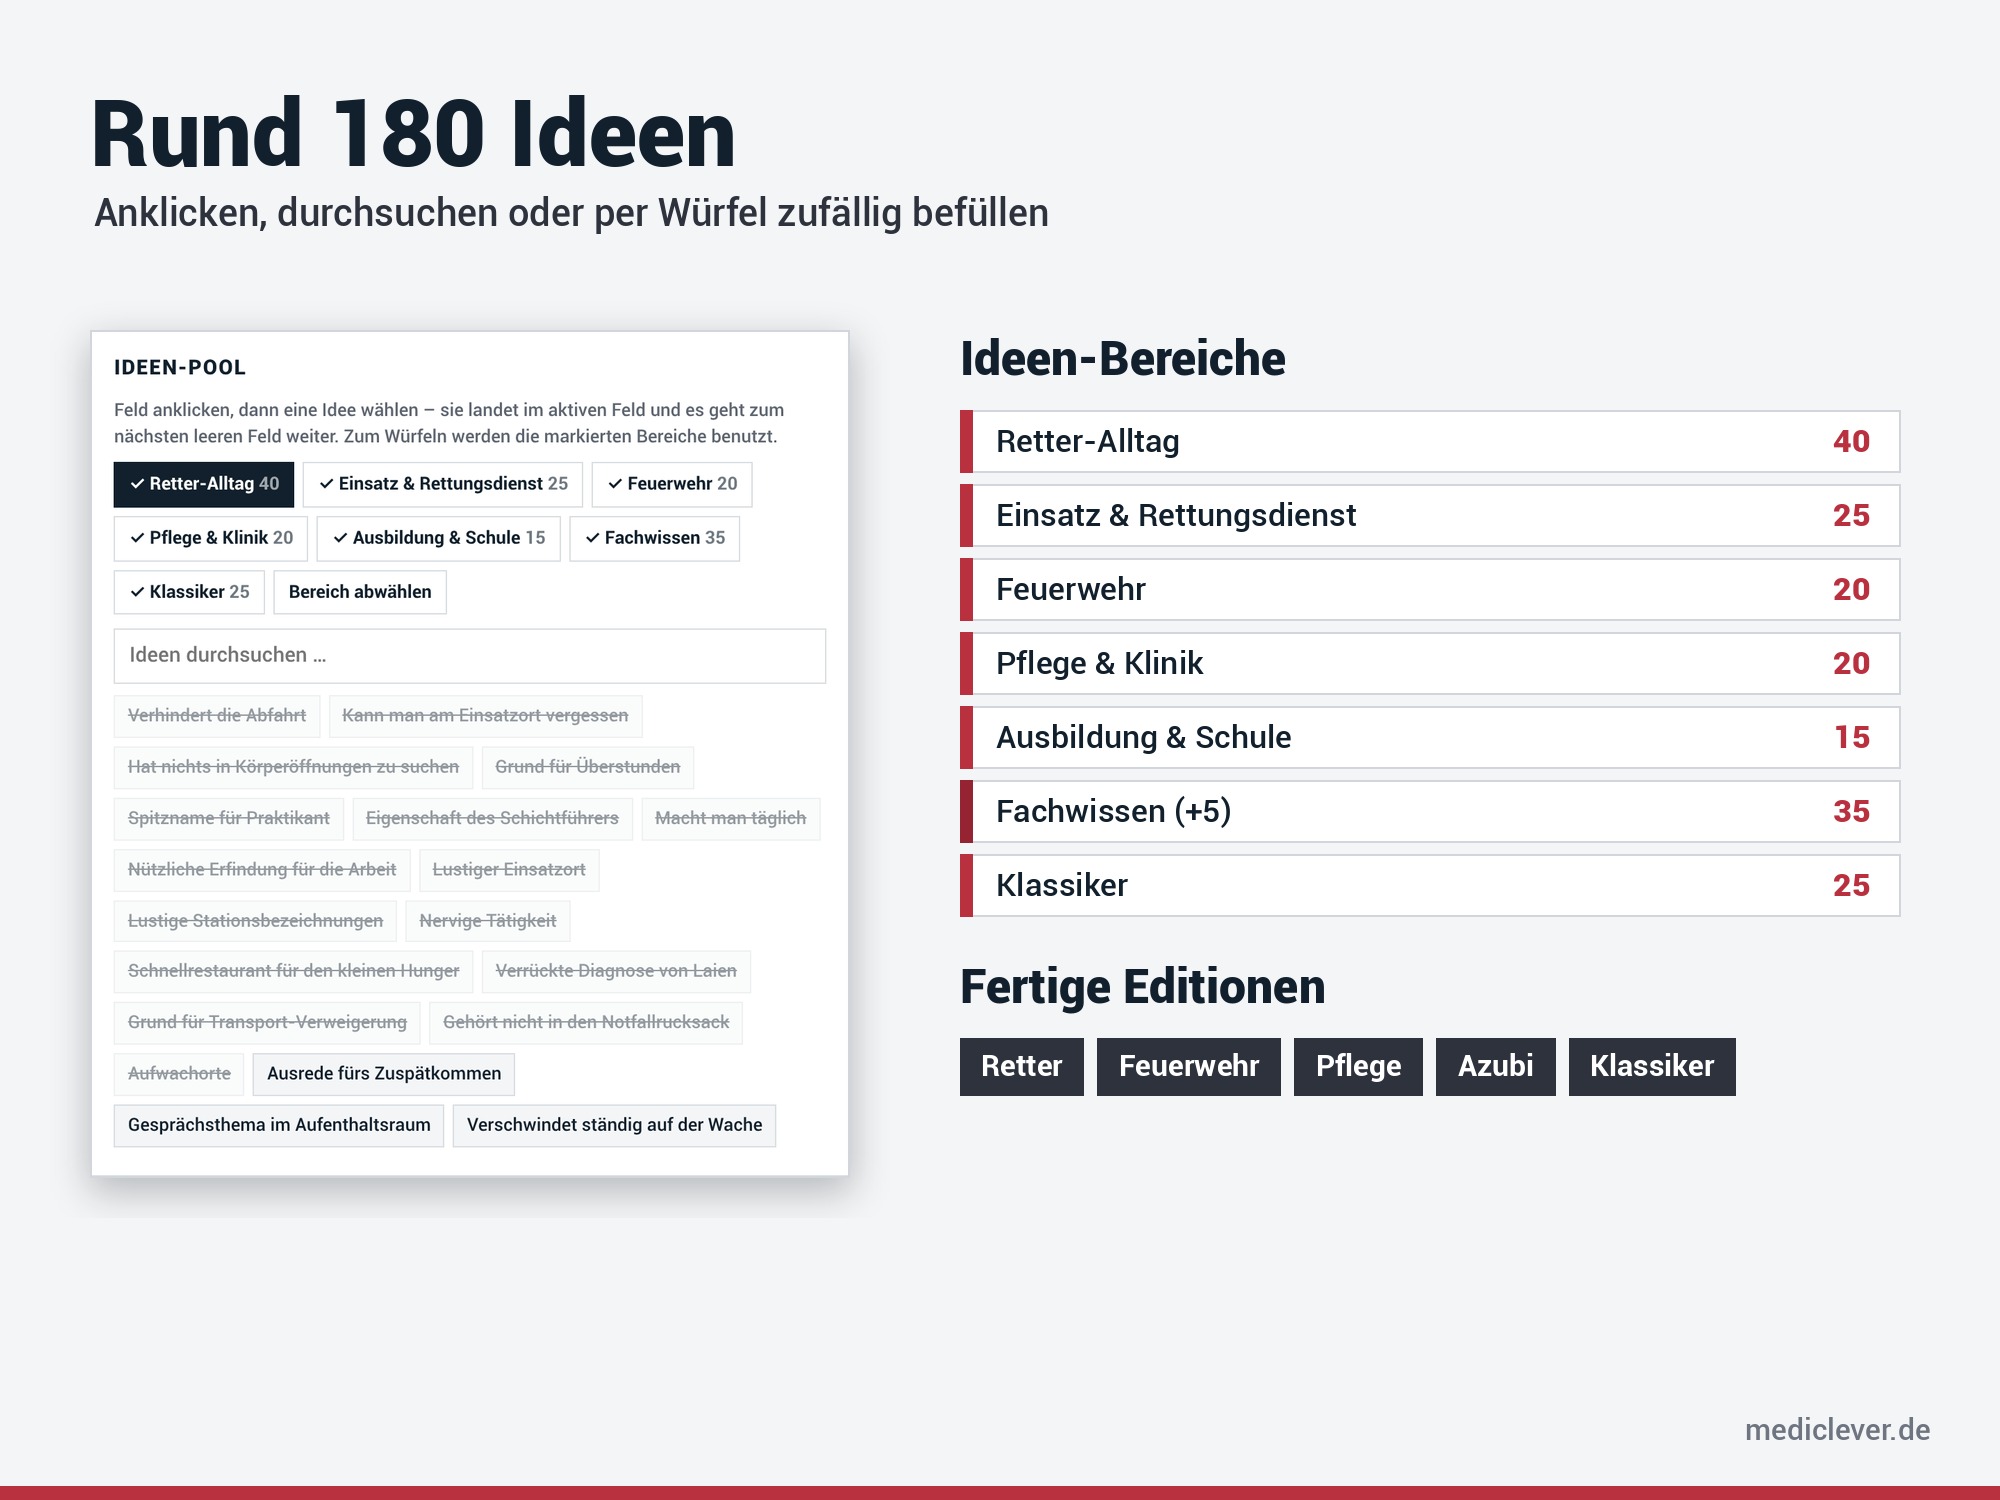This screenshot has height=1500, width=2000.
Task: Click used idea Macht man täglich
Action: click(730, 818)
